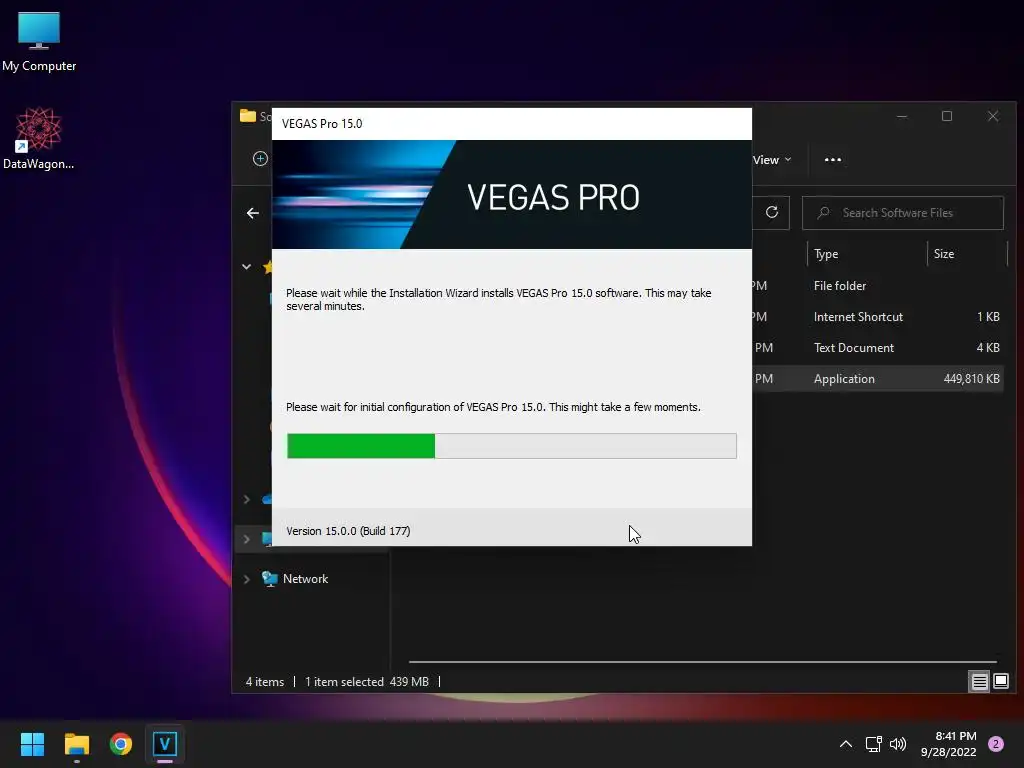Select Network in the navigation pane
The width and height of the screenshot is (1024, 768).
[x=306, y=579]
